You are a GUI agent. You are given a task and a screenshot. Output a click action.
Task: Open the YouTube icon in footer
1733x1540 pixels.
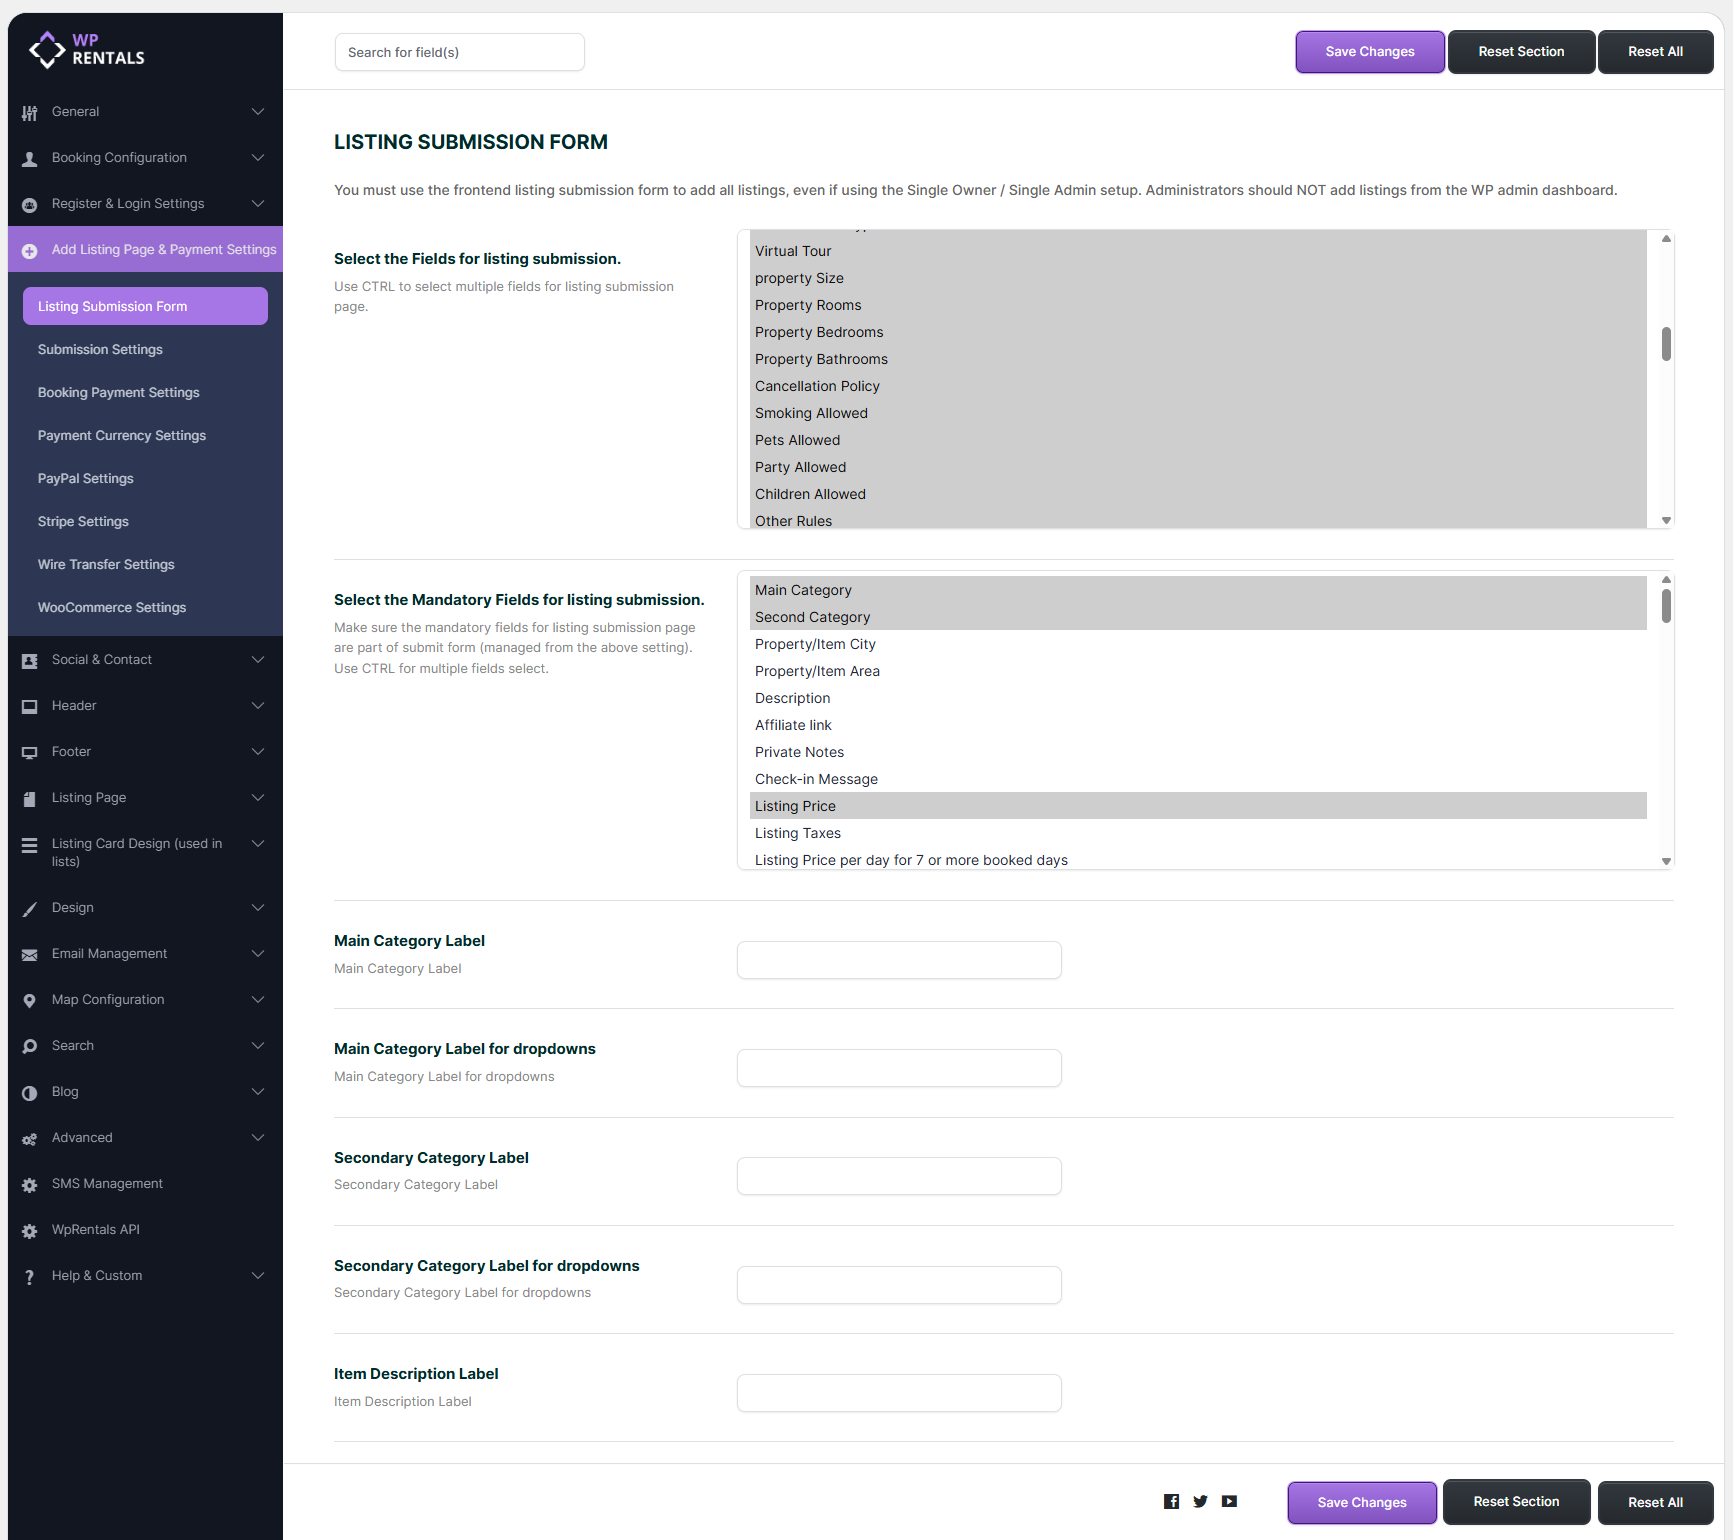[x=1229, y=1501]
